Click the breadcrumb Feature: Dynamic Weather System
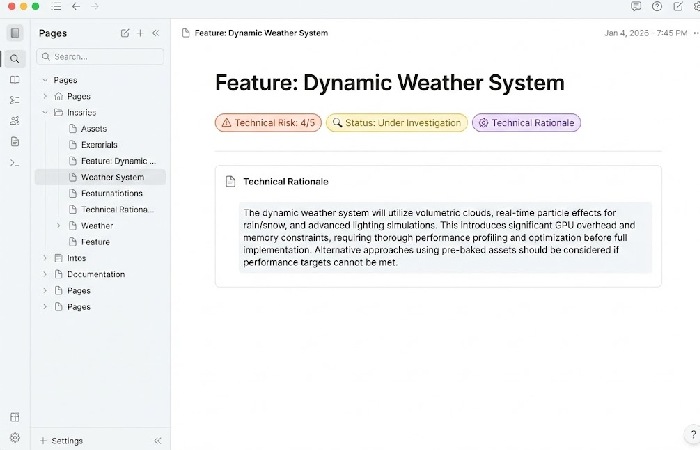700x450 pixels. pyautogui.click(x=261, y=33)
